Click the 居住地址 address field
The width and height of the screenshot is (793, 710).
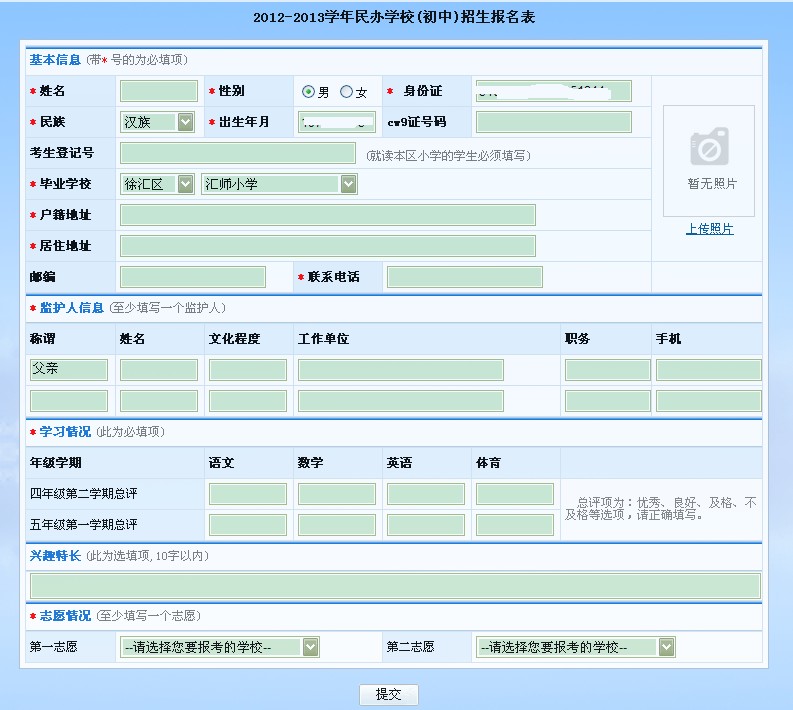pyautogui.click(x=327, y=246)
